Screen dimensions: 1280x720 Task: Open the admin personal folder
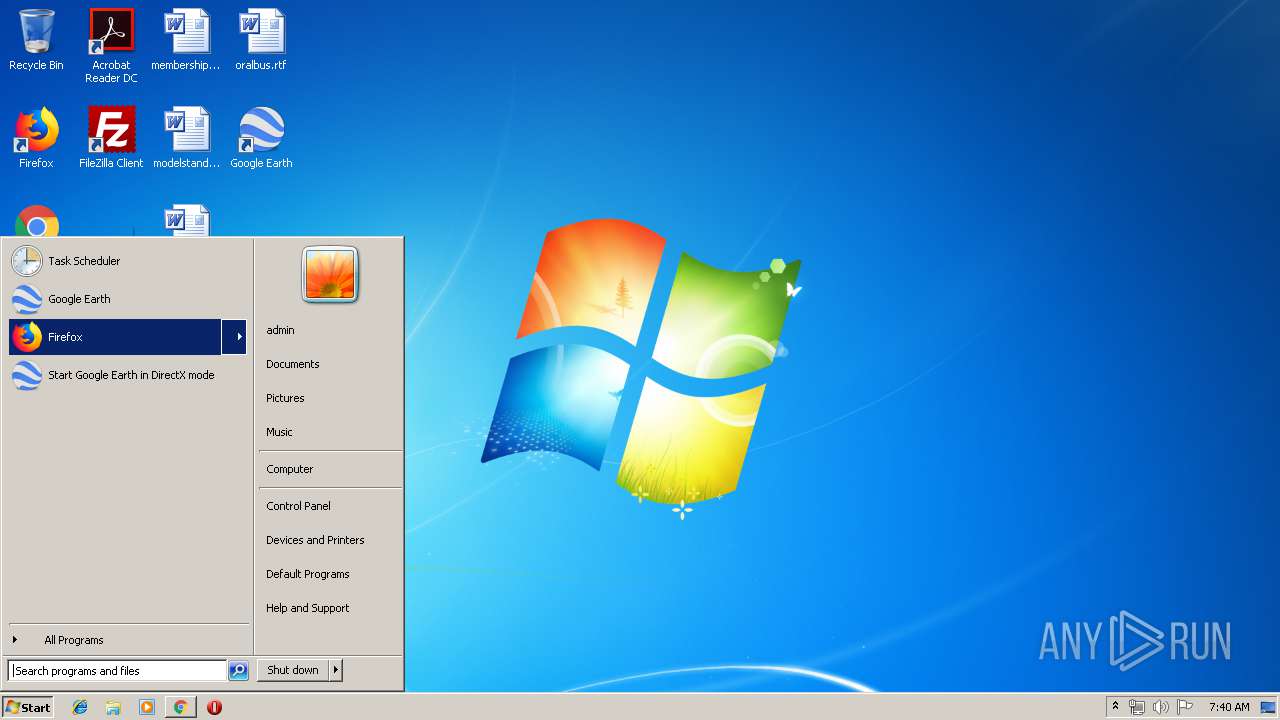click(280, 330)
